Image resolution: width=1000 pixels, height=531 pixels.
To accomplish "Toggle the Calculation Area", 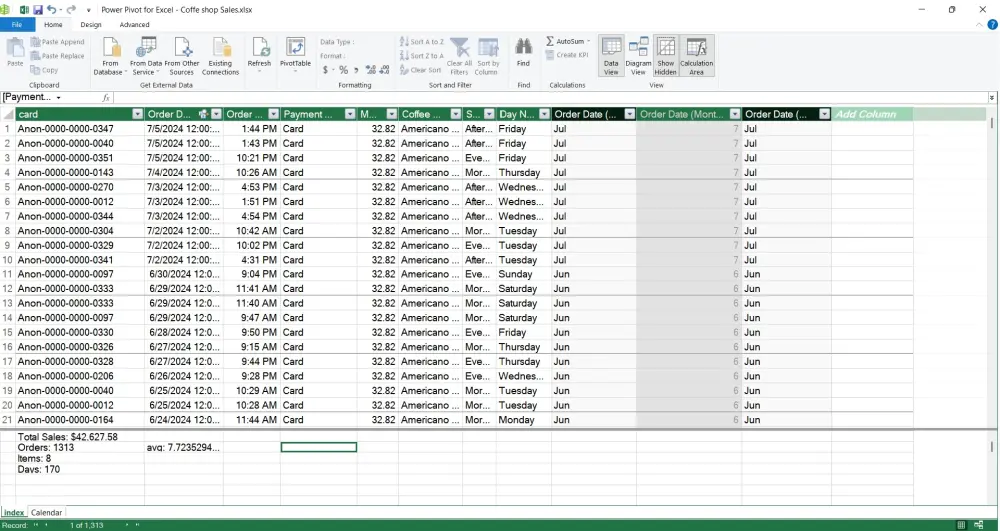I will click(x=696, y=56).
